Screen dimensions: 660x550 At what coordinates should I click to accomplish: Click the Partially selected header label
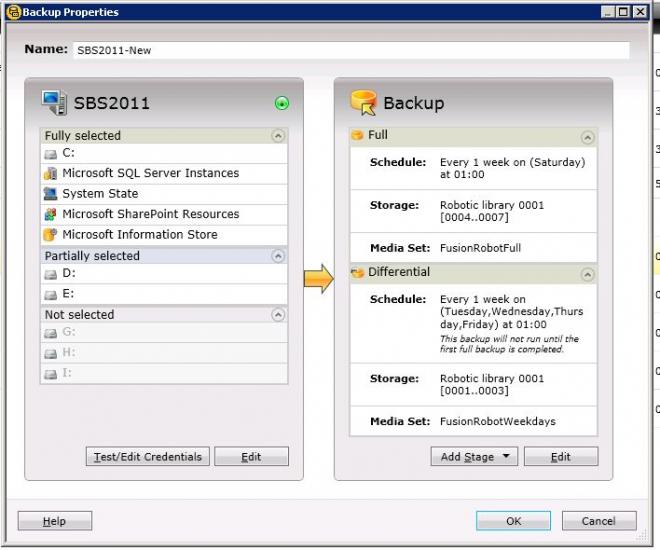(92, 256)
